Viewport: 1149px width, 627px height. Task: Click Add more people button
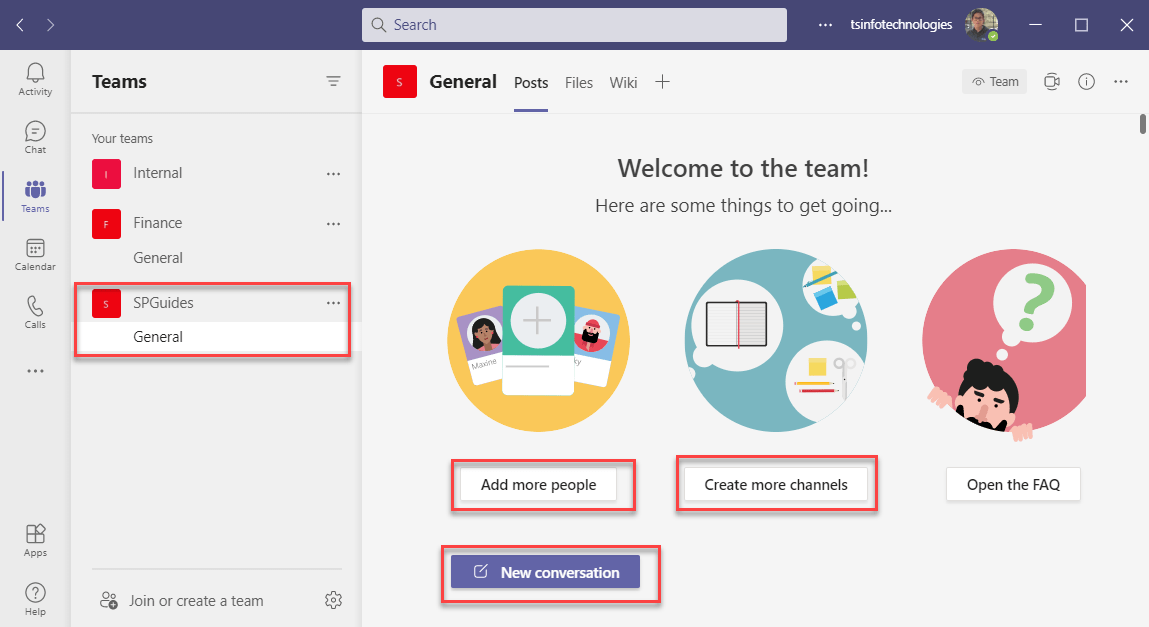[539, 484]
